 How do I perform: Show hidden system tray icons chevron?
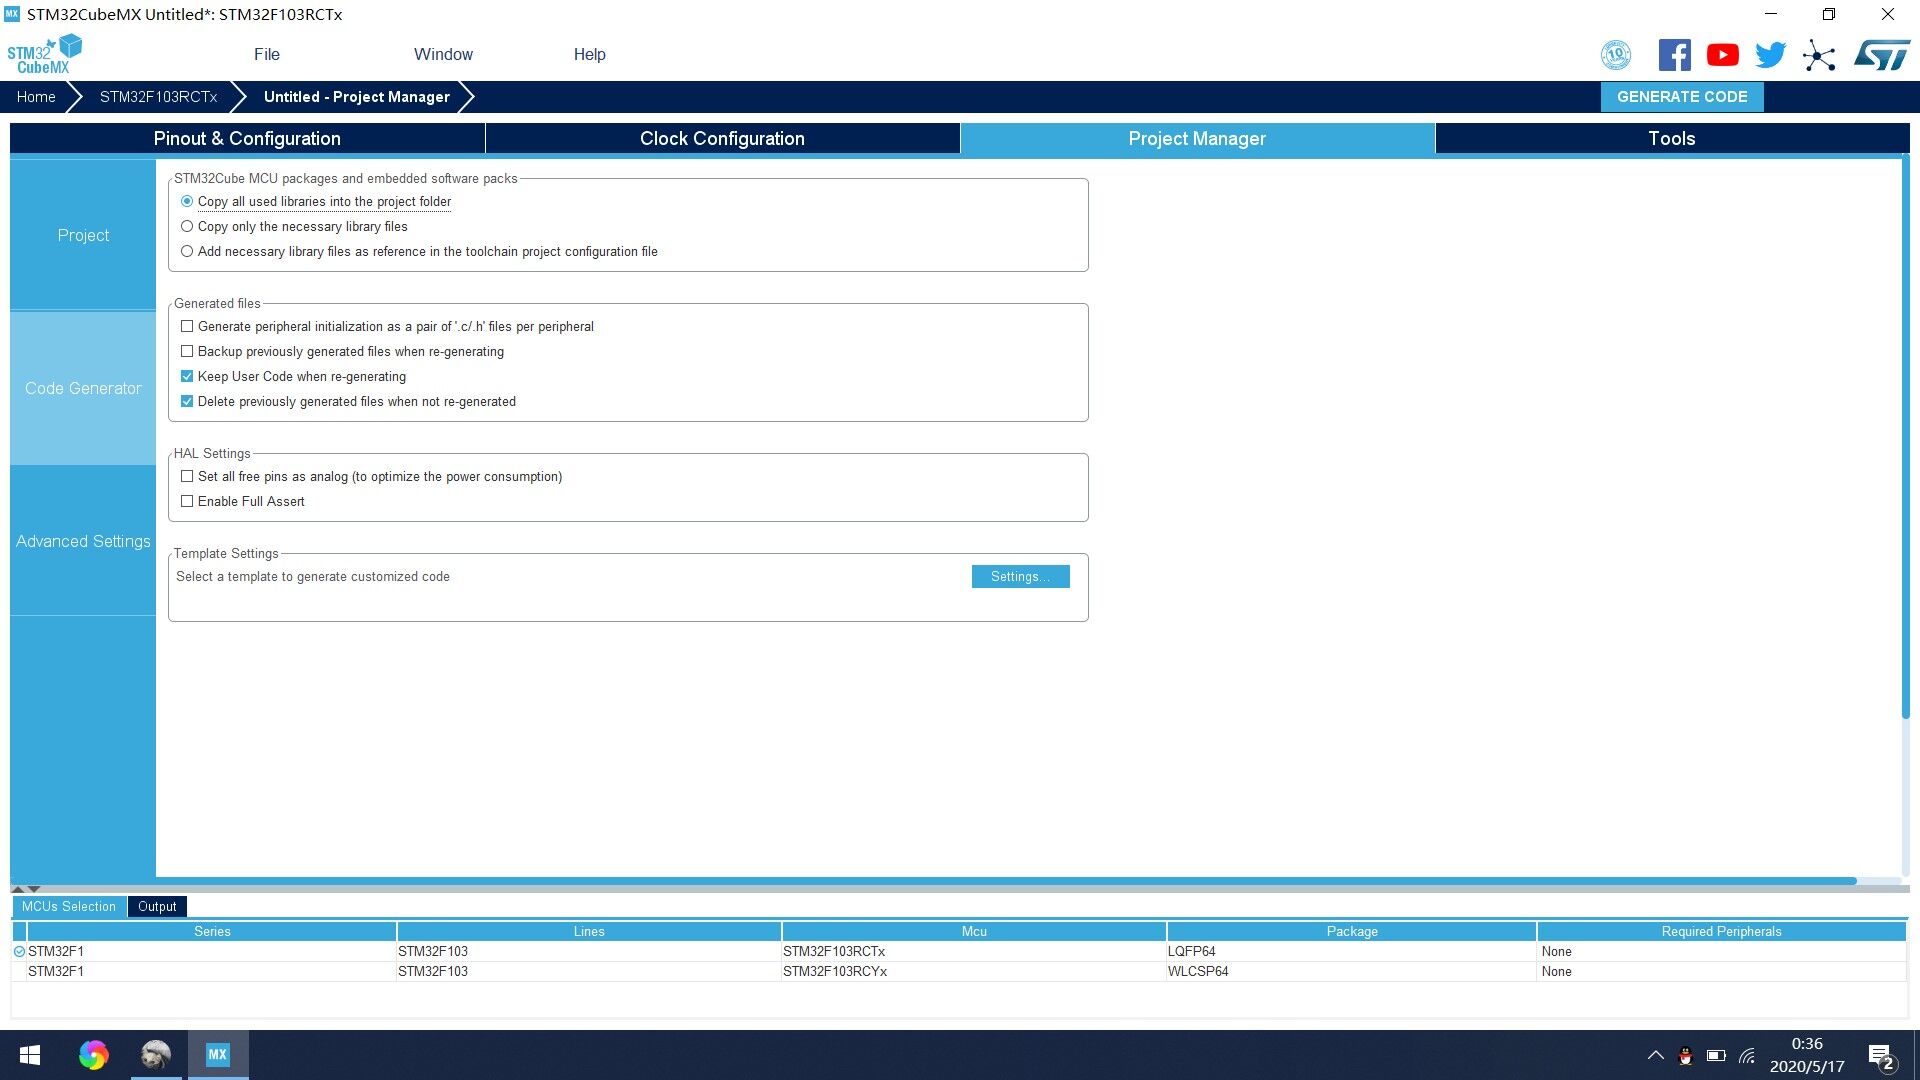tap(1655, 1055)
